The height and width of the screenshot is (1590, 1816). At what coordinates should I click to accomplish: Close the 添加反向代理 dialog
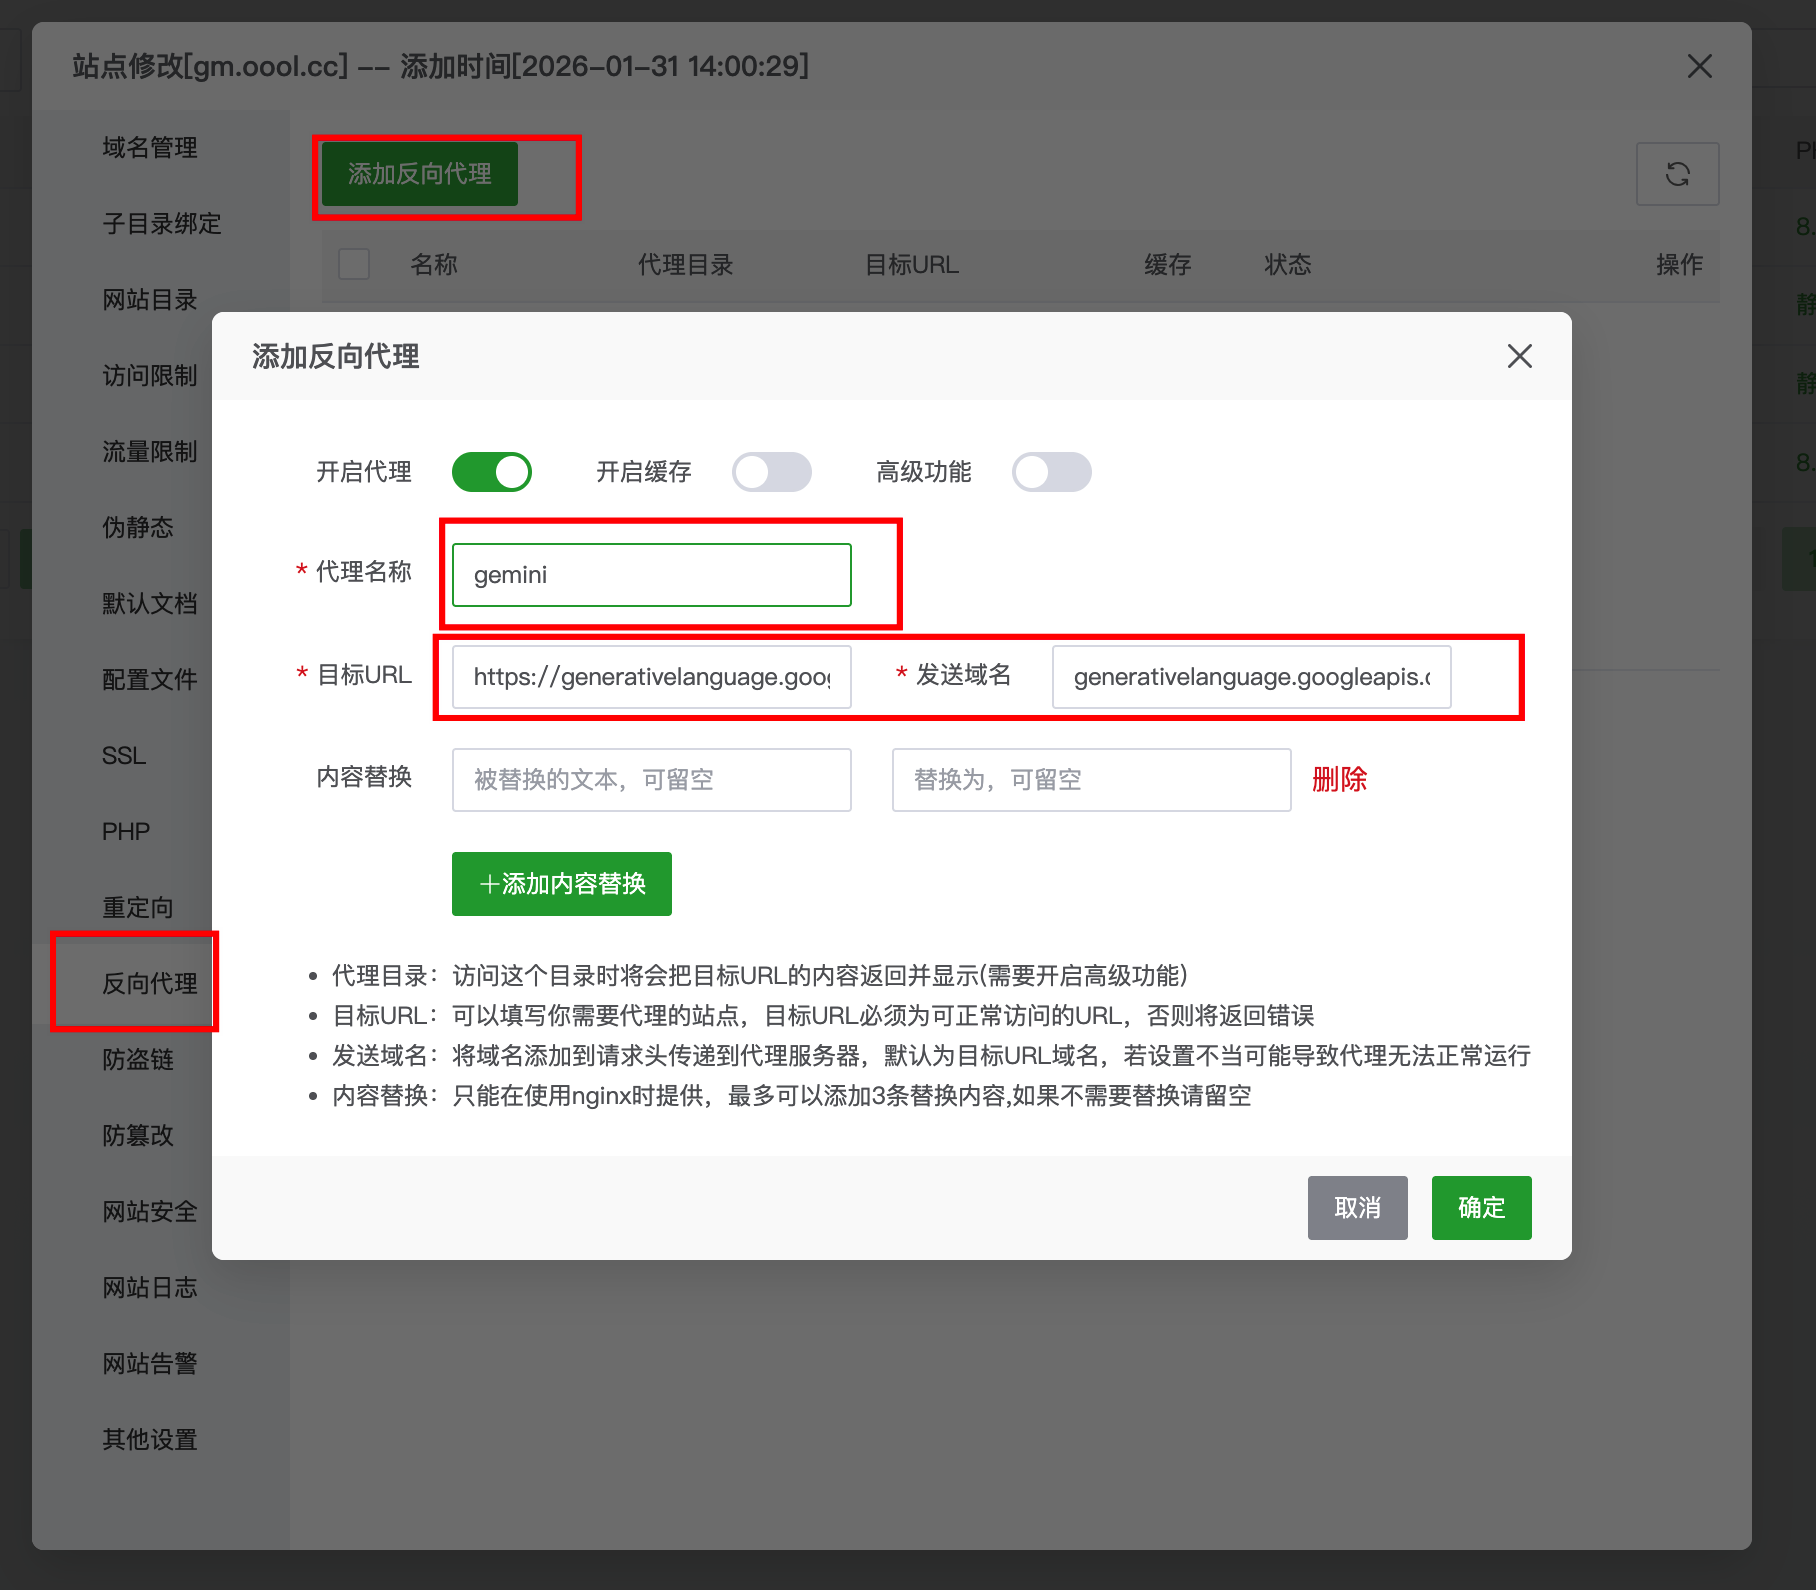(1519, 356)
